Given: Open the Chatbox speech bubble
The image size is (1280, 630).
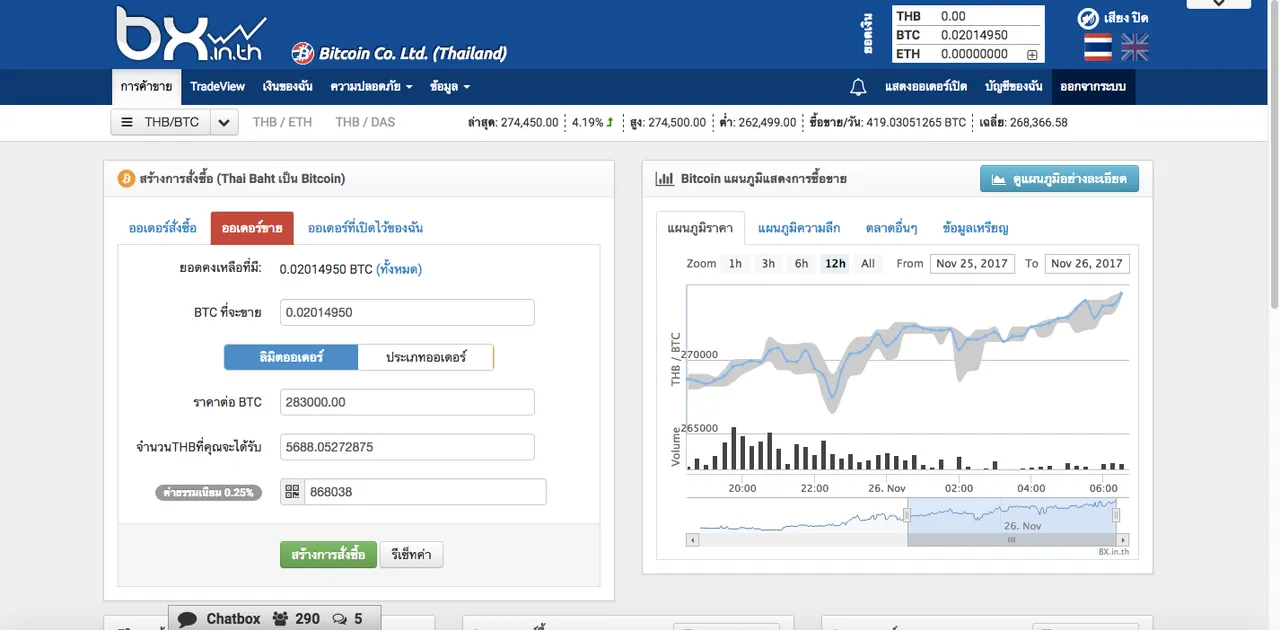Looking at the screenshot, I should pyautogui.click(x=187, y=619).
